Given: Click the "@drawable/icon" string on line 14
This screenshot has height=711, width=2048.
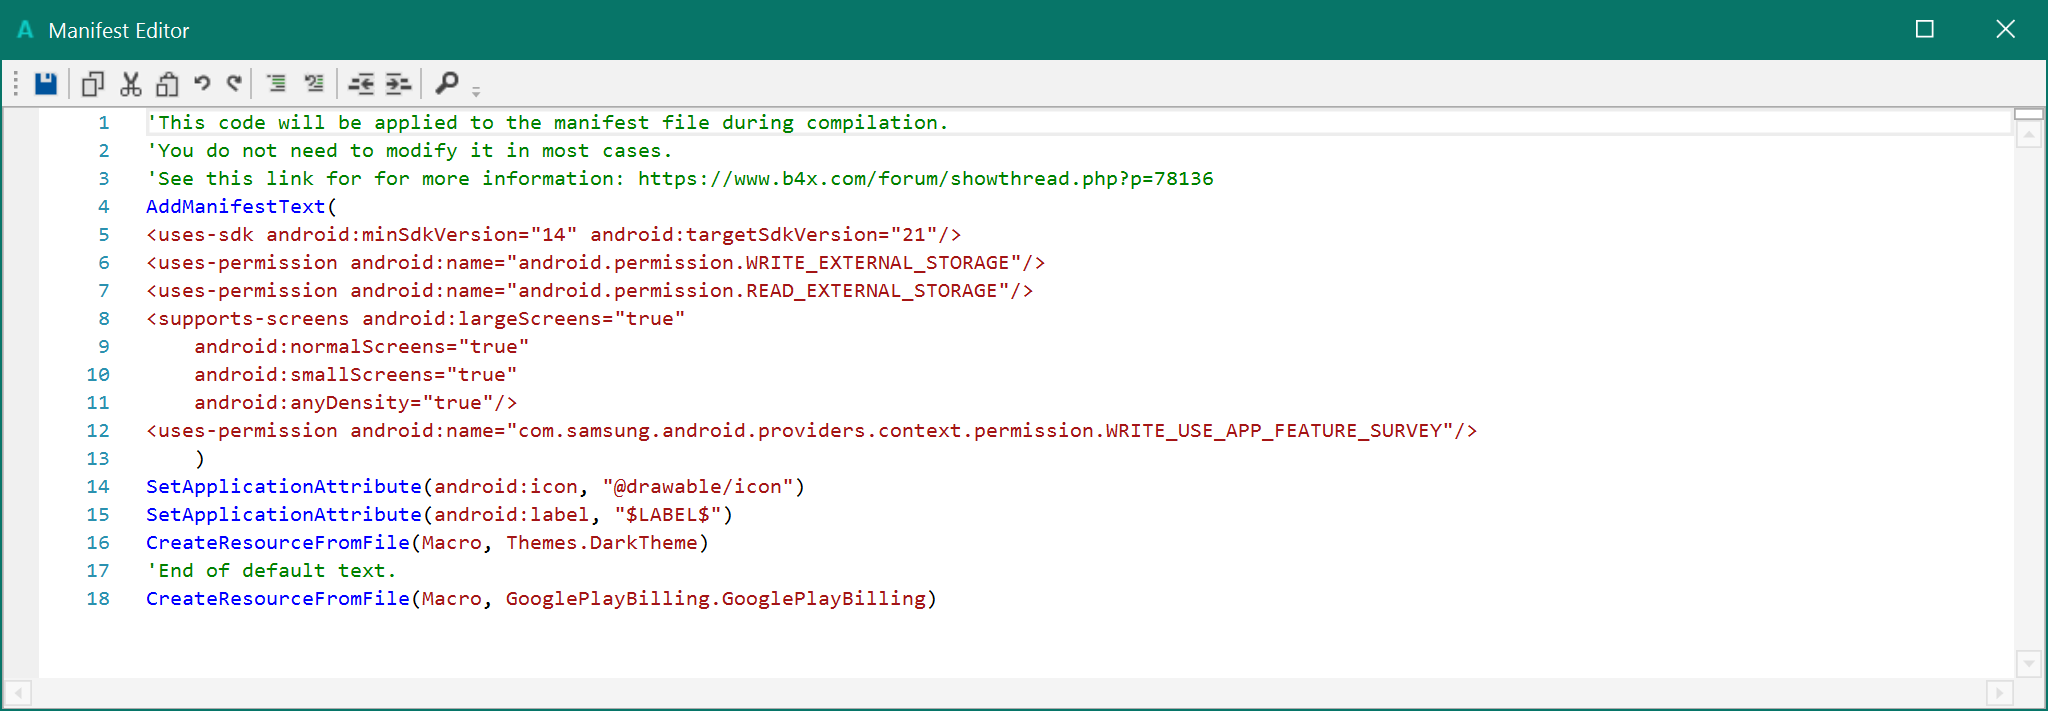Looking at the screenshot, I should (698, 487).
